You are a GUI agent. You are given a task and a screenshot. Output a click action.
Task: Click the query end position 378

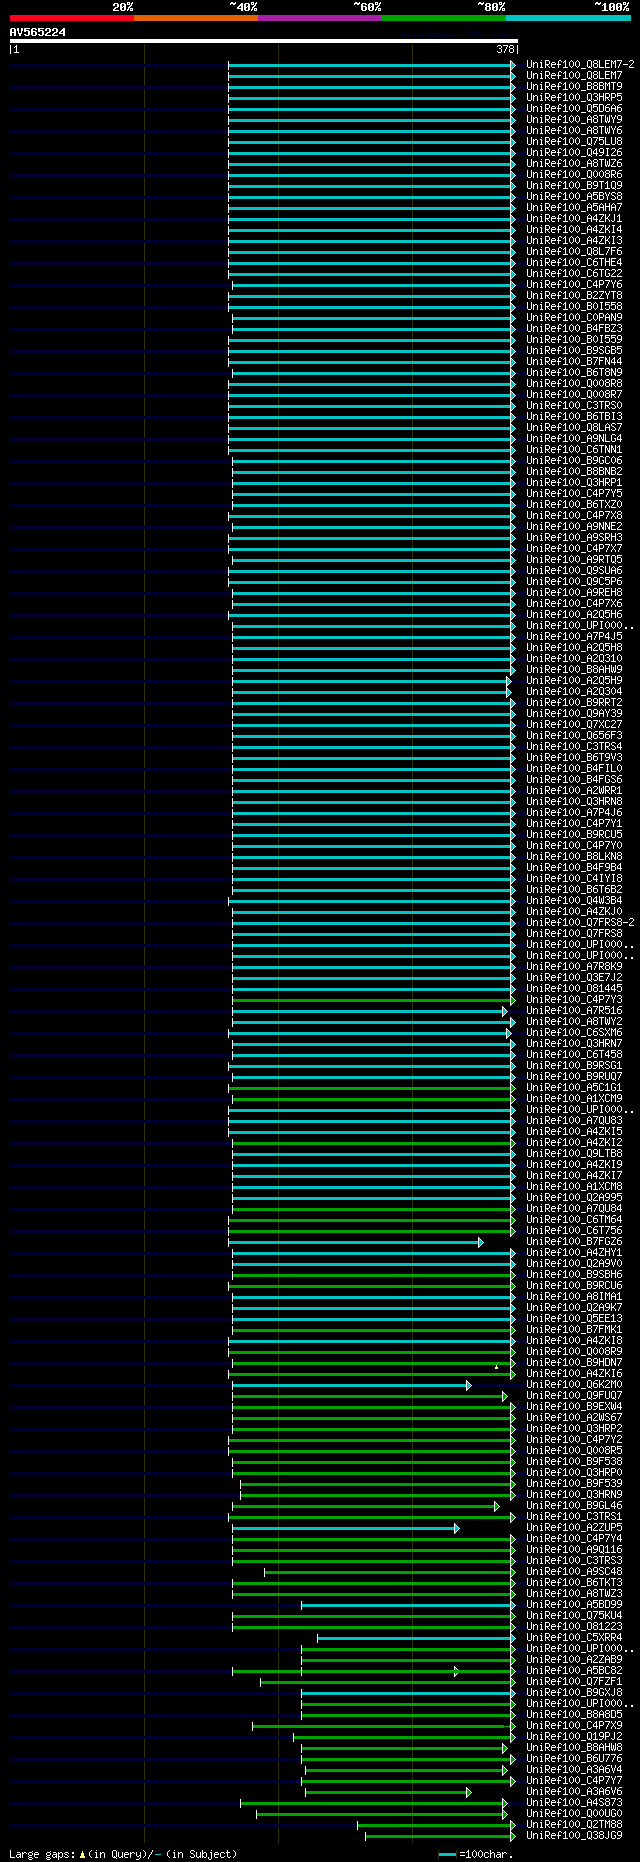[x=505, y=49]
